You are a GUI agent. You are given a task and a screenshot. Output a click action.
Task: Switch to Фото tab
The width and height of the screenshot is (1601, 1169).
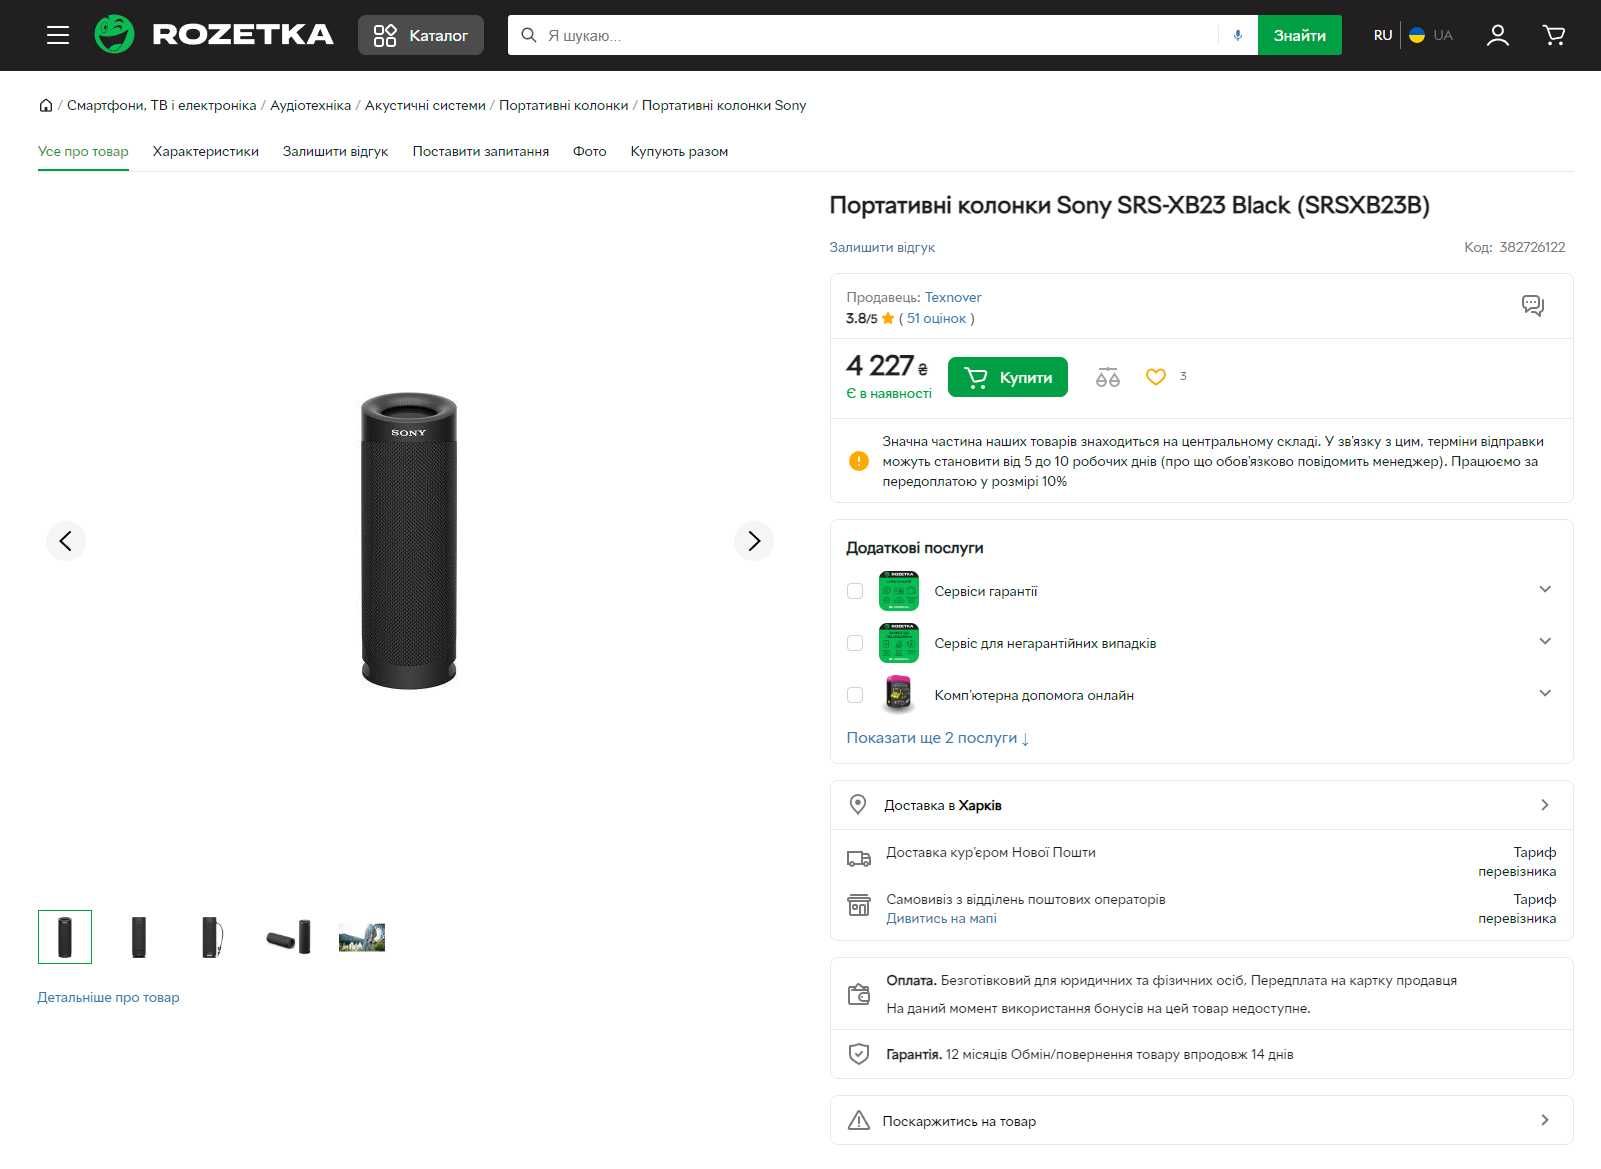[590, 151]
